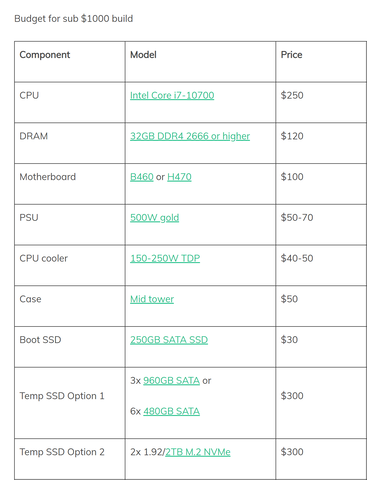Open the 2TB M.2 NVMe link
This screenshot has height=480, width=367.
pyautogui.click(x=198, y=452)
